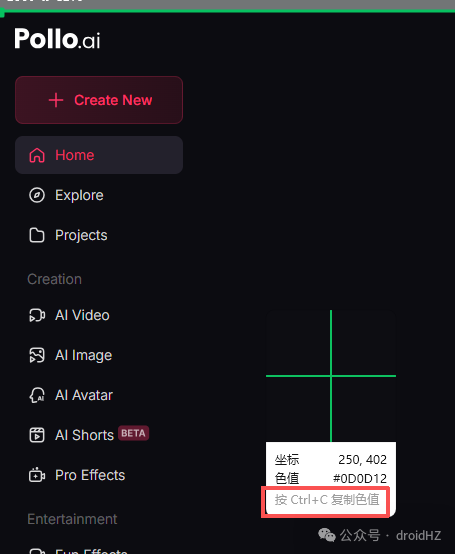Click the Create New button
This screenshot has height=554, width=455.
point(99,100)
